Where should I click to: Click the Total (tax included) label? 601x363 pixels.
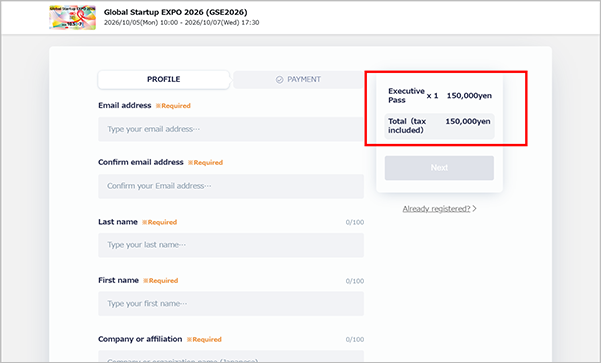(407, 126)
